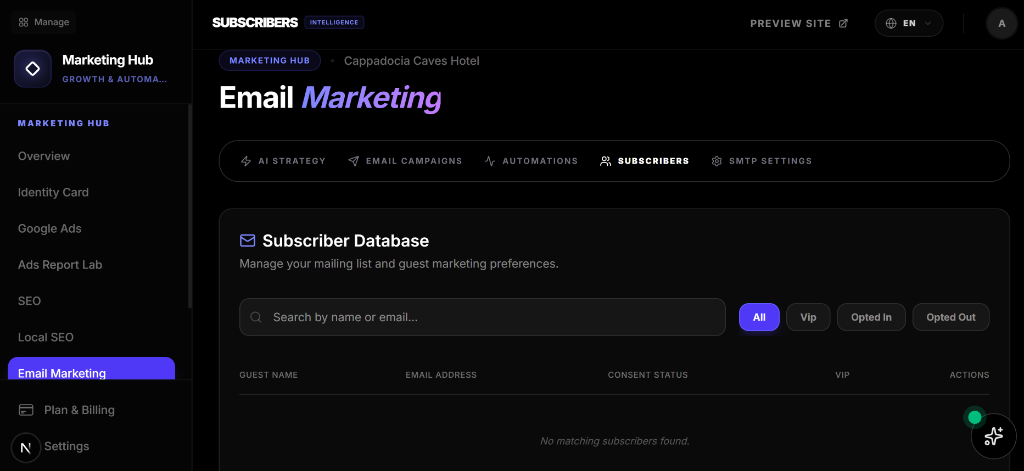The width and height of the screenshot is (1024, 471).
Task: Click the paper plane Email Campaigns icon
Action: point(354,161)
